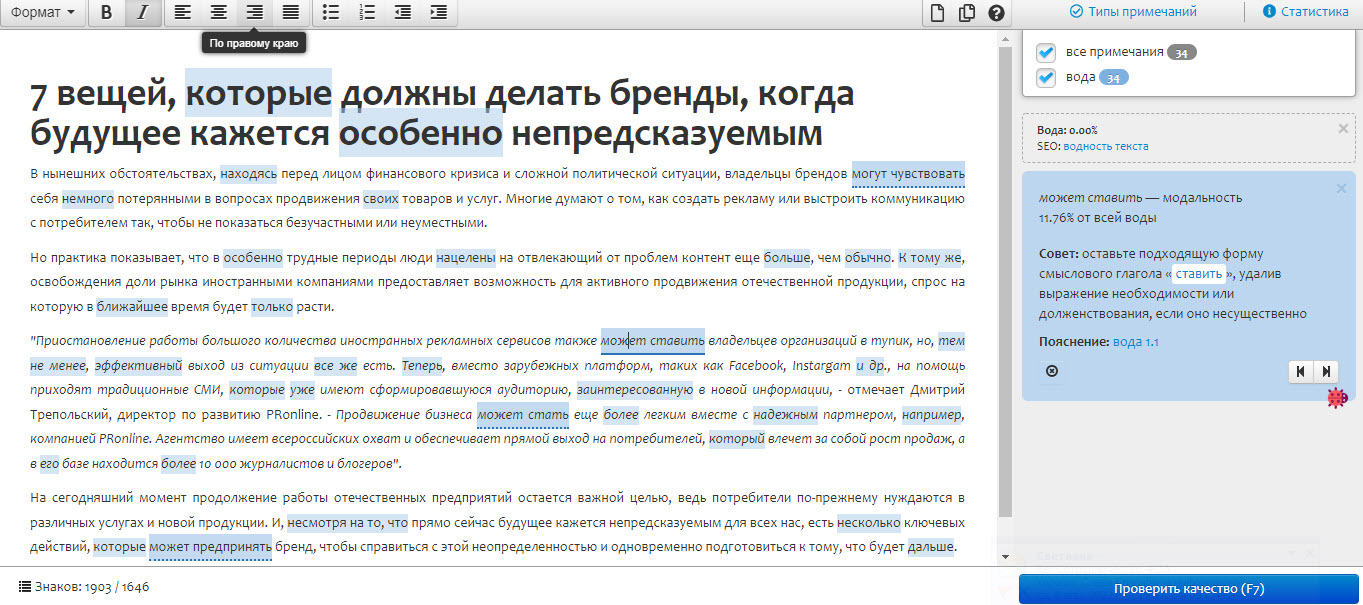Click highlighted phrase 'может стать'
Image resolution: width=1363 pixels, height=605 pixels.
point(523,414)
